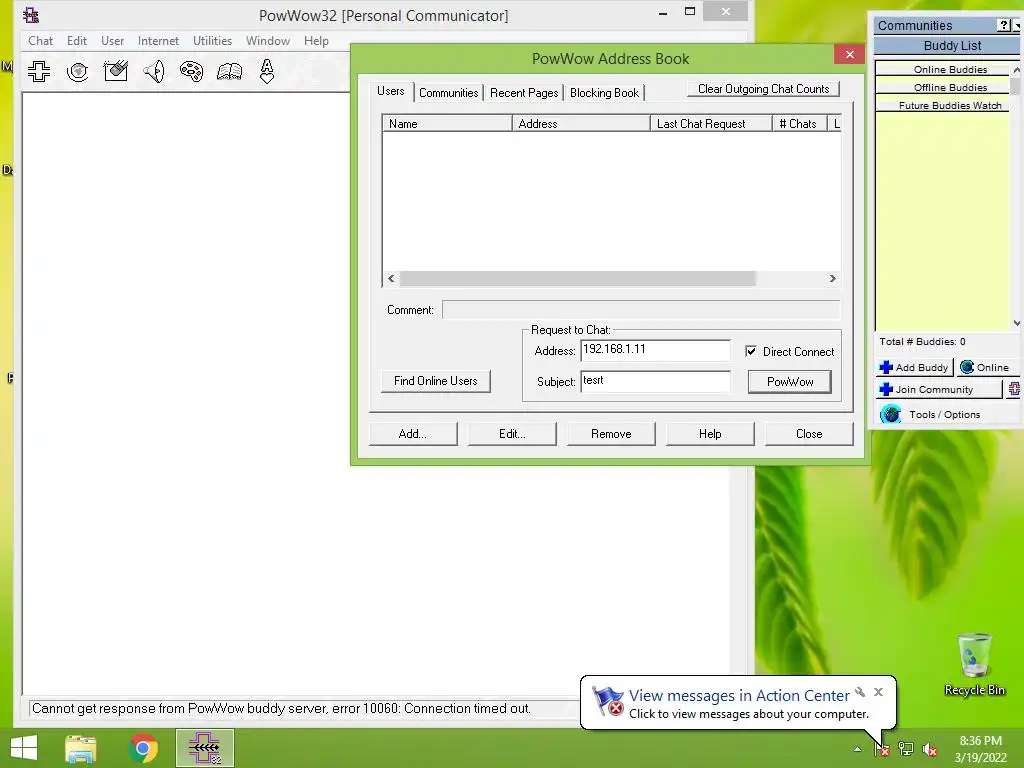
Task: Open the Recycle Bin desktop icon
Action: click(974, 664)
